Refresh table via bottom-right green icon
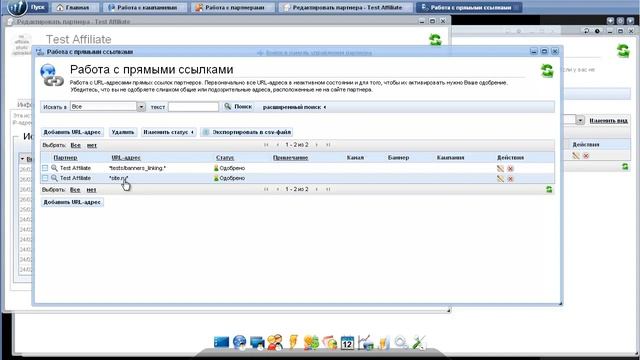640x360 pixels. (x=549, y=189)
